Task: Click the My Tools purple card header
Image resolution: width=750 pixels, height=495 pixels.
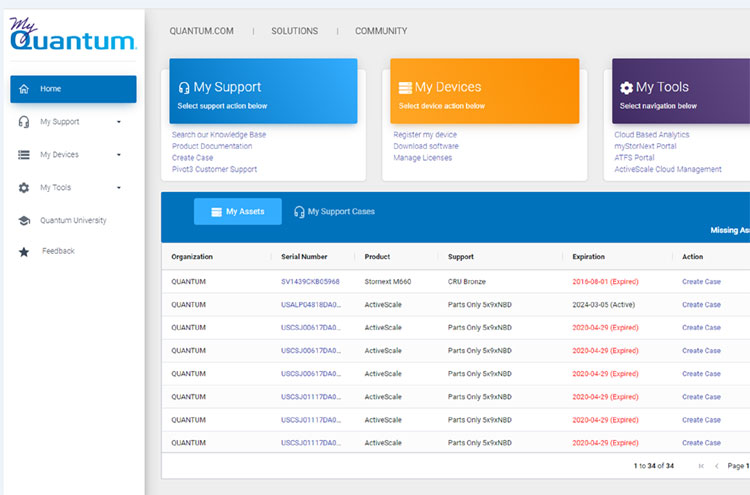Action: pos(681,91)
